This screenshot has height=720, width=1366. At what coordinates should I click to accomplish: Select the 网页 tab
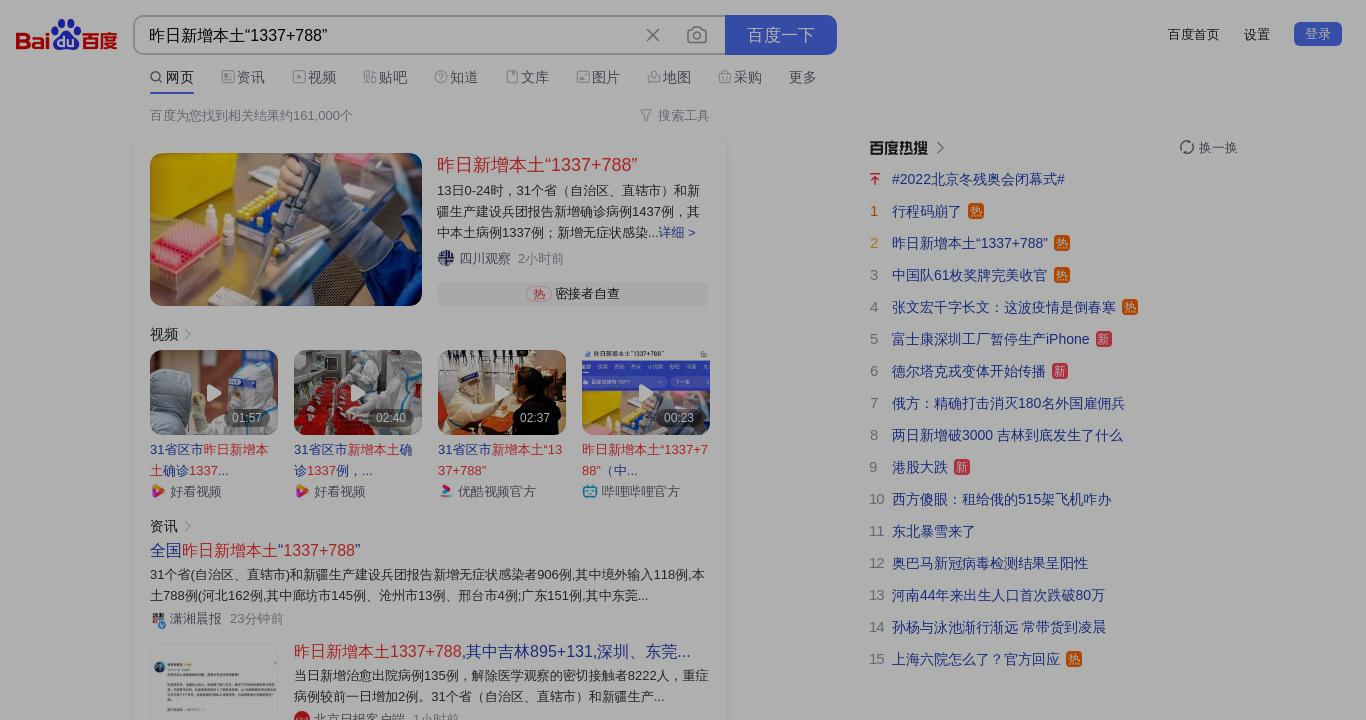(x=172, y=77)
